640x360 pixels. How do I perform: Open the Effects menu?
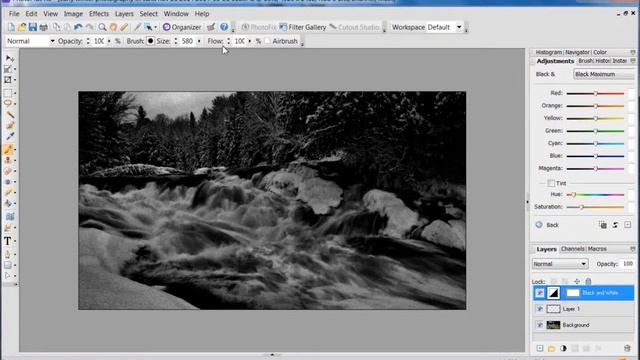click(x=99, y=14)
